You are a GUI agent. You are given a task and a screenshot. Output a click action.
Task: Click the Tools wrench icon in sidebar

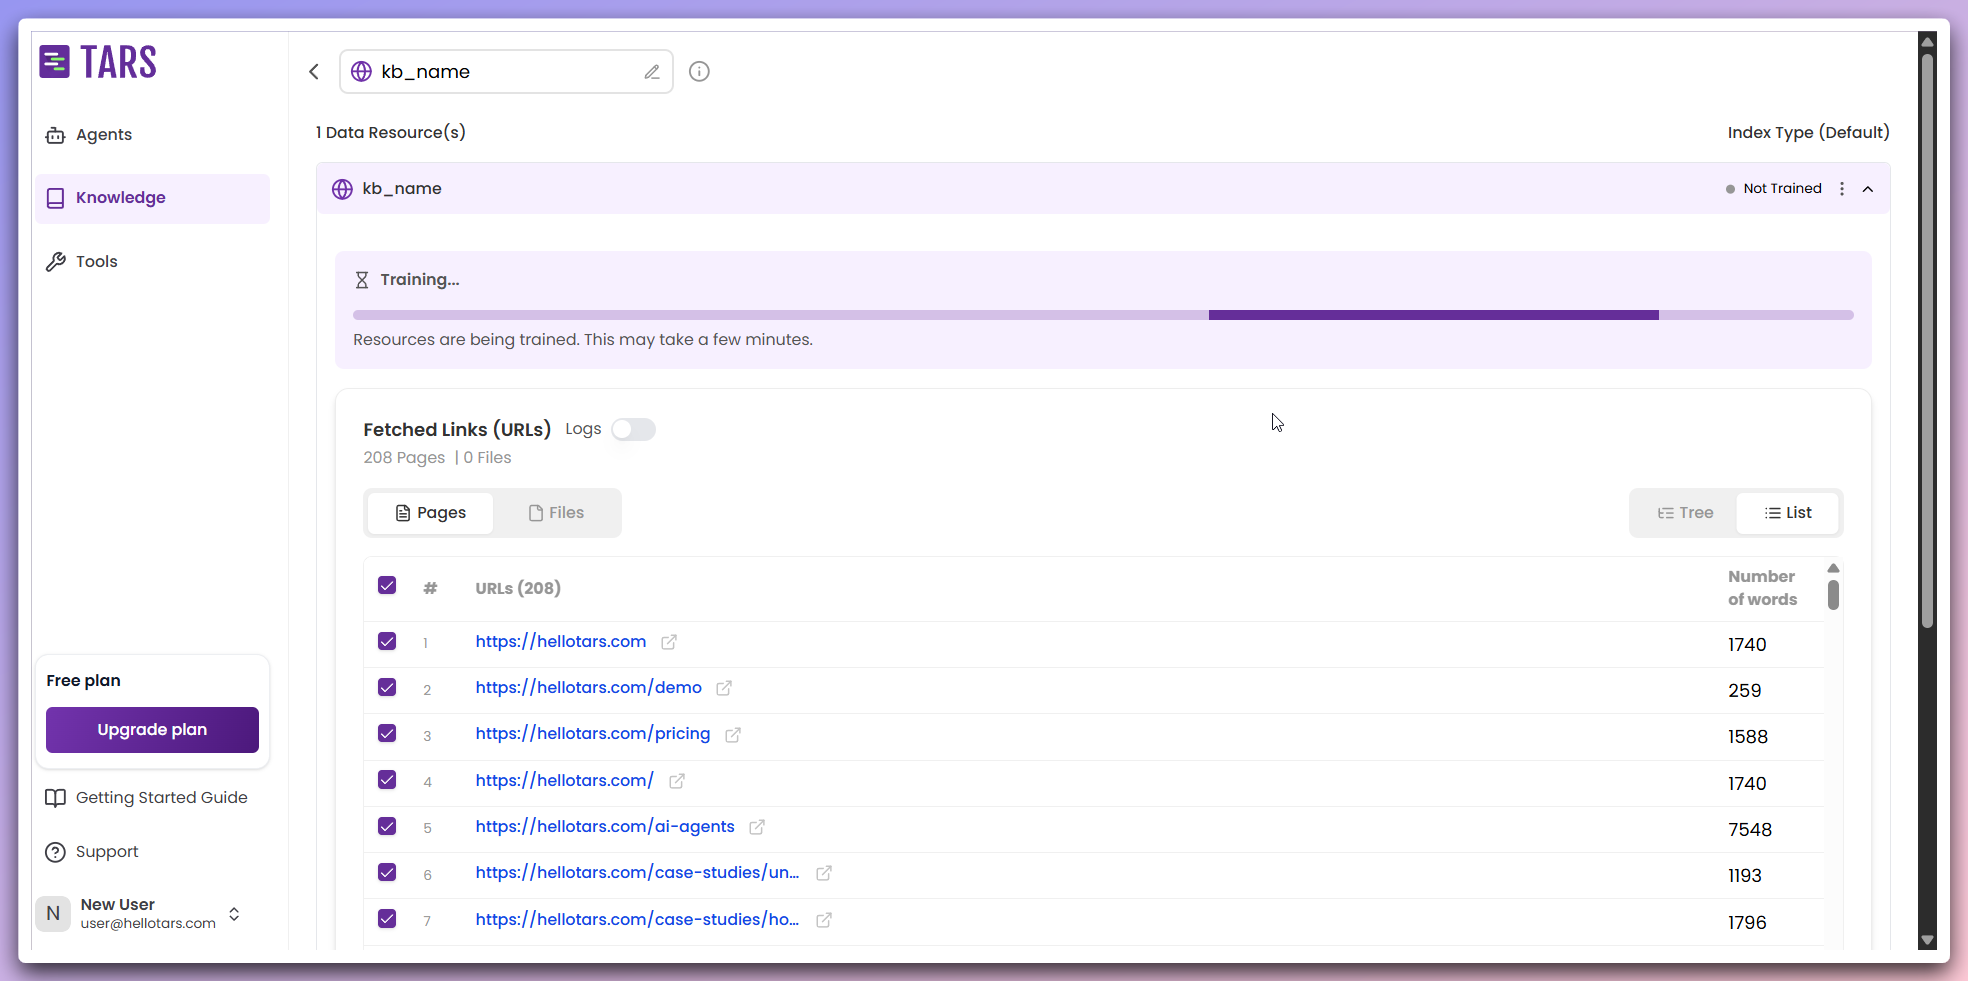click(x=55, y=262)
